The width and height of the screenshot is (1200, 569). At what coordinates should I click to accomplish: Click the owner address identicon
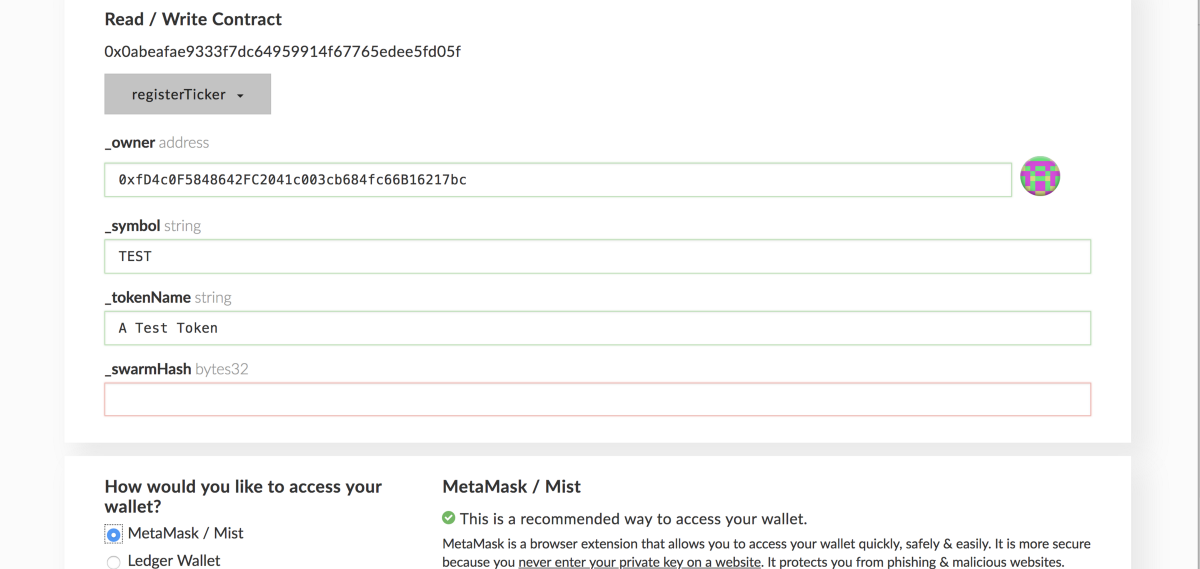coord(1040,177)
